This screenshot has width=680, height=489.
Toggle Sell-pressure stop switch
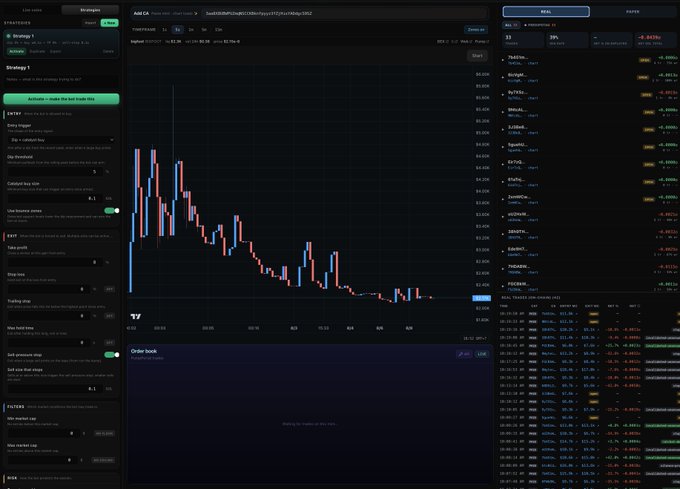click(x=112, y=355)
